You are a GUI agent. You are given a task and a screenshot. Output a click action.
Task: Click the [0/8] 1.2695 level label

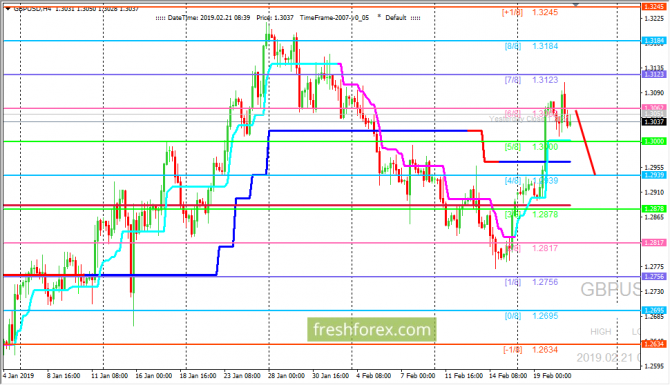pos(531,316)
